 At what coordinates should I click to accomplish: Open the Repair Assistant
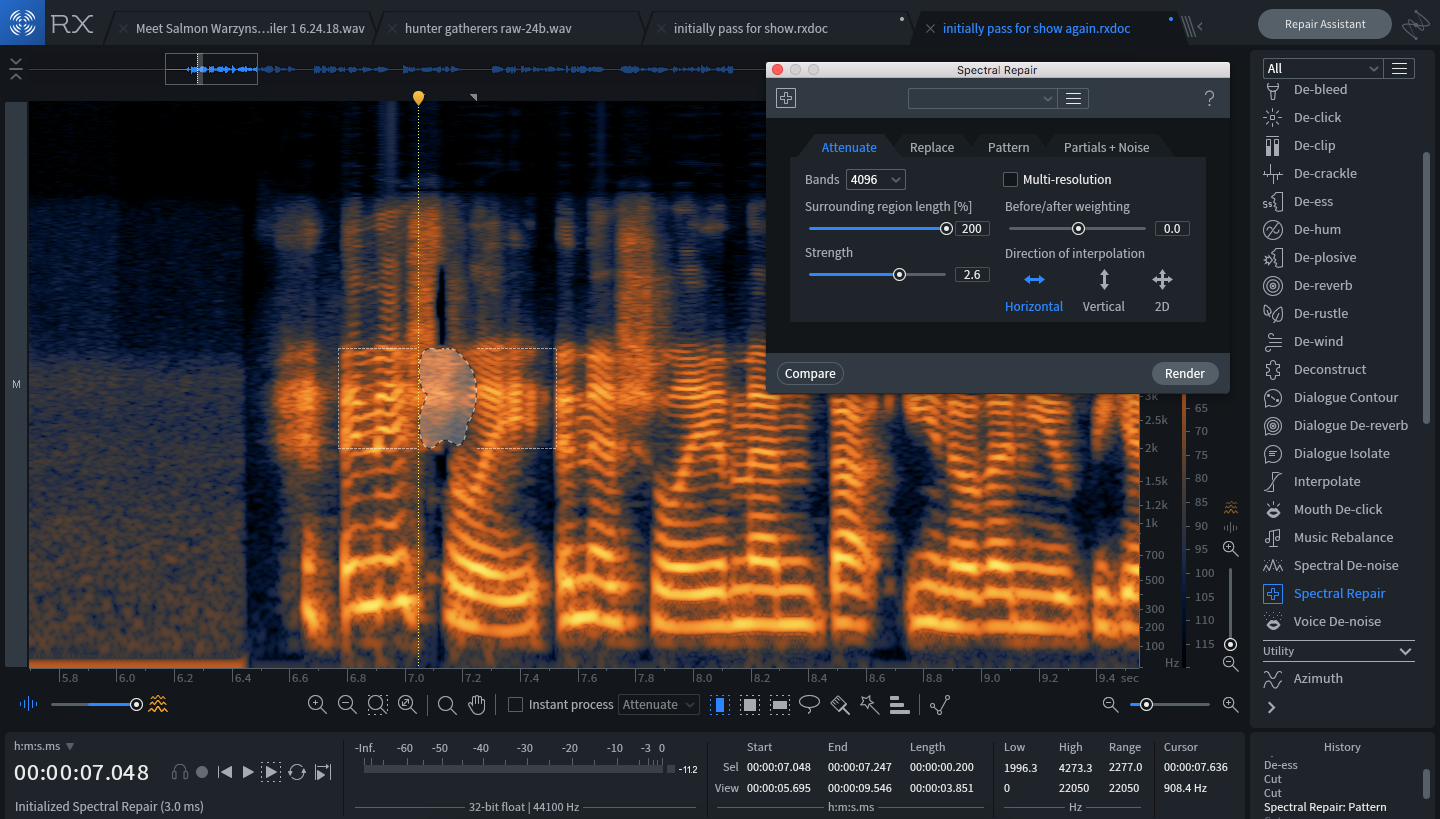[x=1325, y=24]
